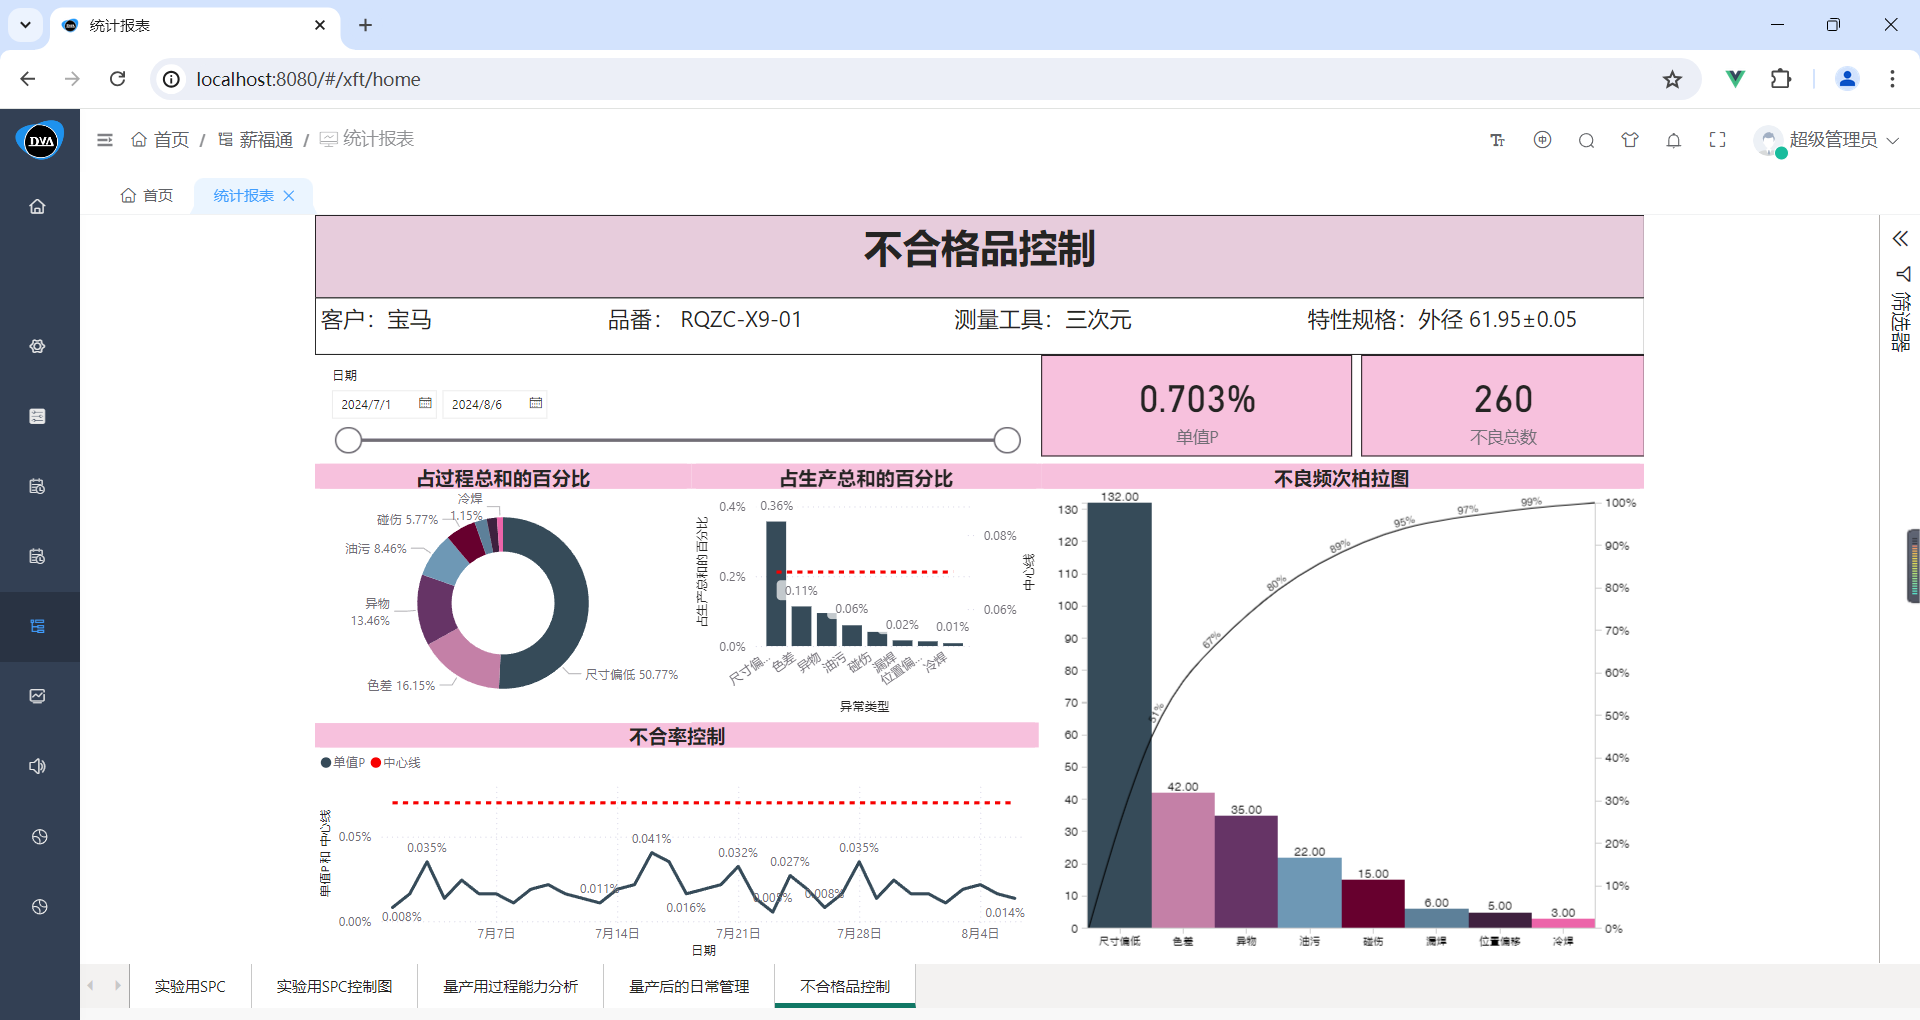Close the 统计报表 page tab
Image resolution: width=1920 pixels, height=1020 pixels.
[x=289, y=196]
